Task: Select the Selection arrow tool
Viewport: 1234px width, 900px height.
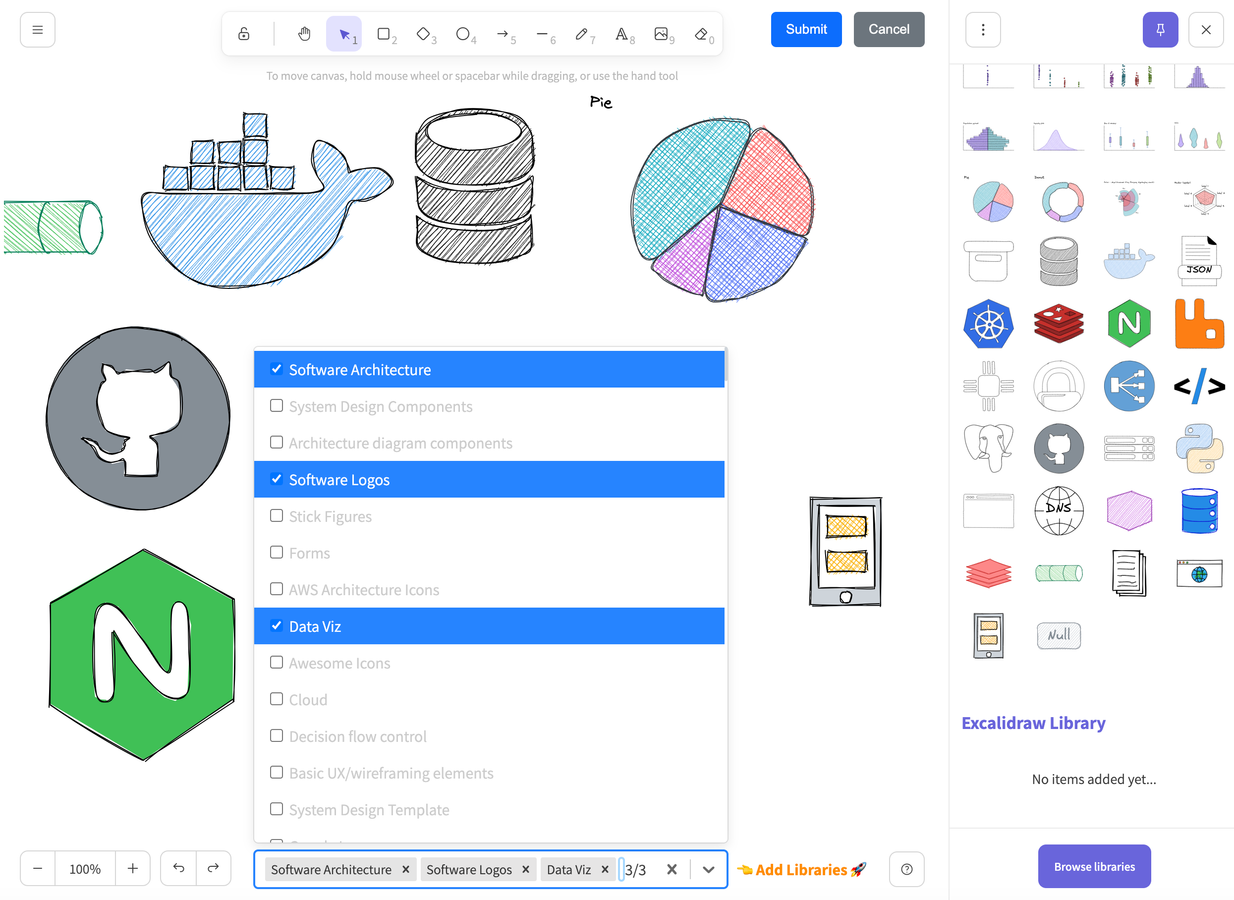Action: pyautogui.click(x=344, y=34)
